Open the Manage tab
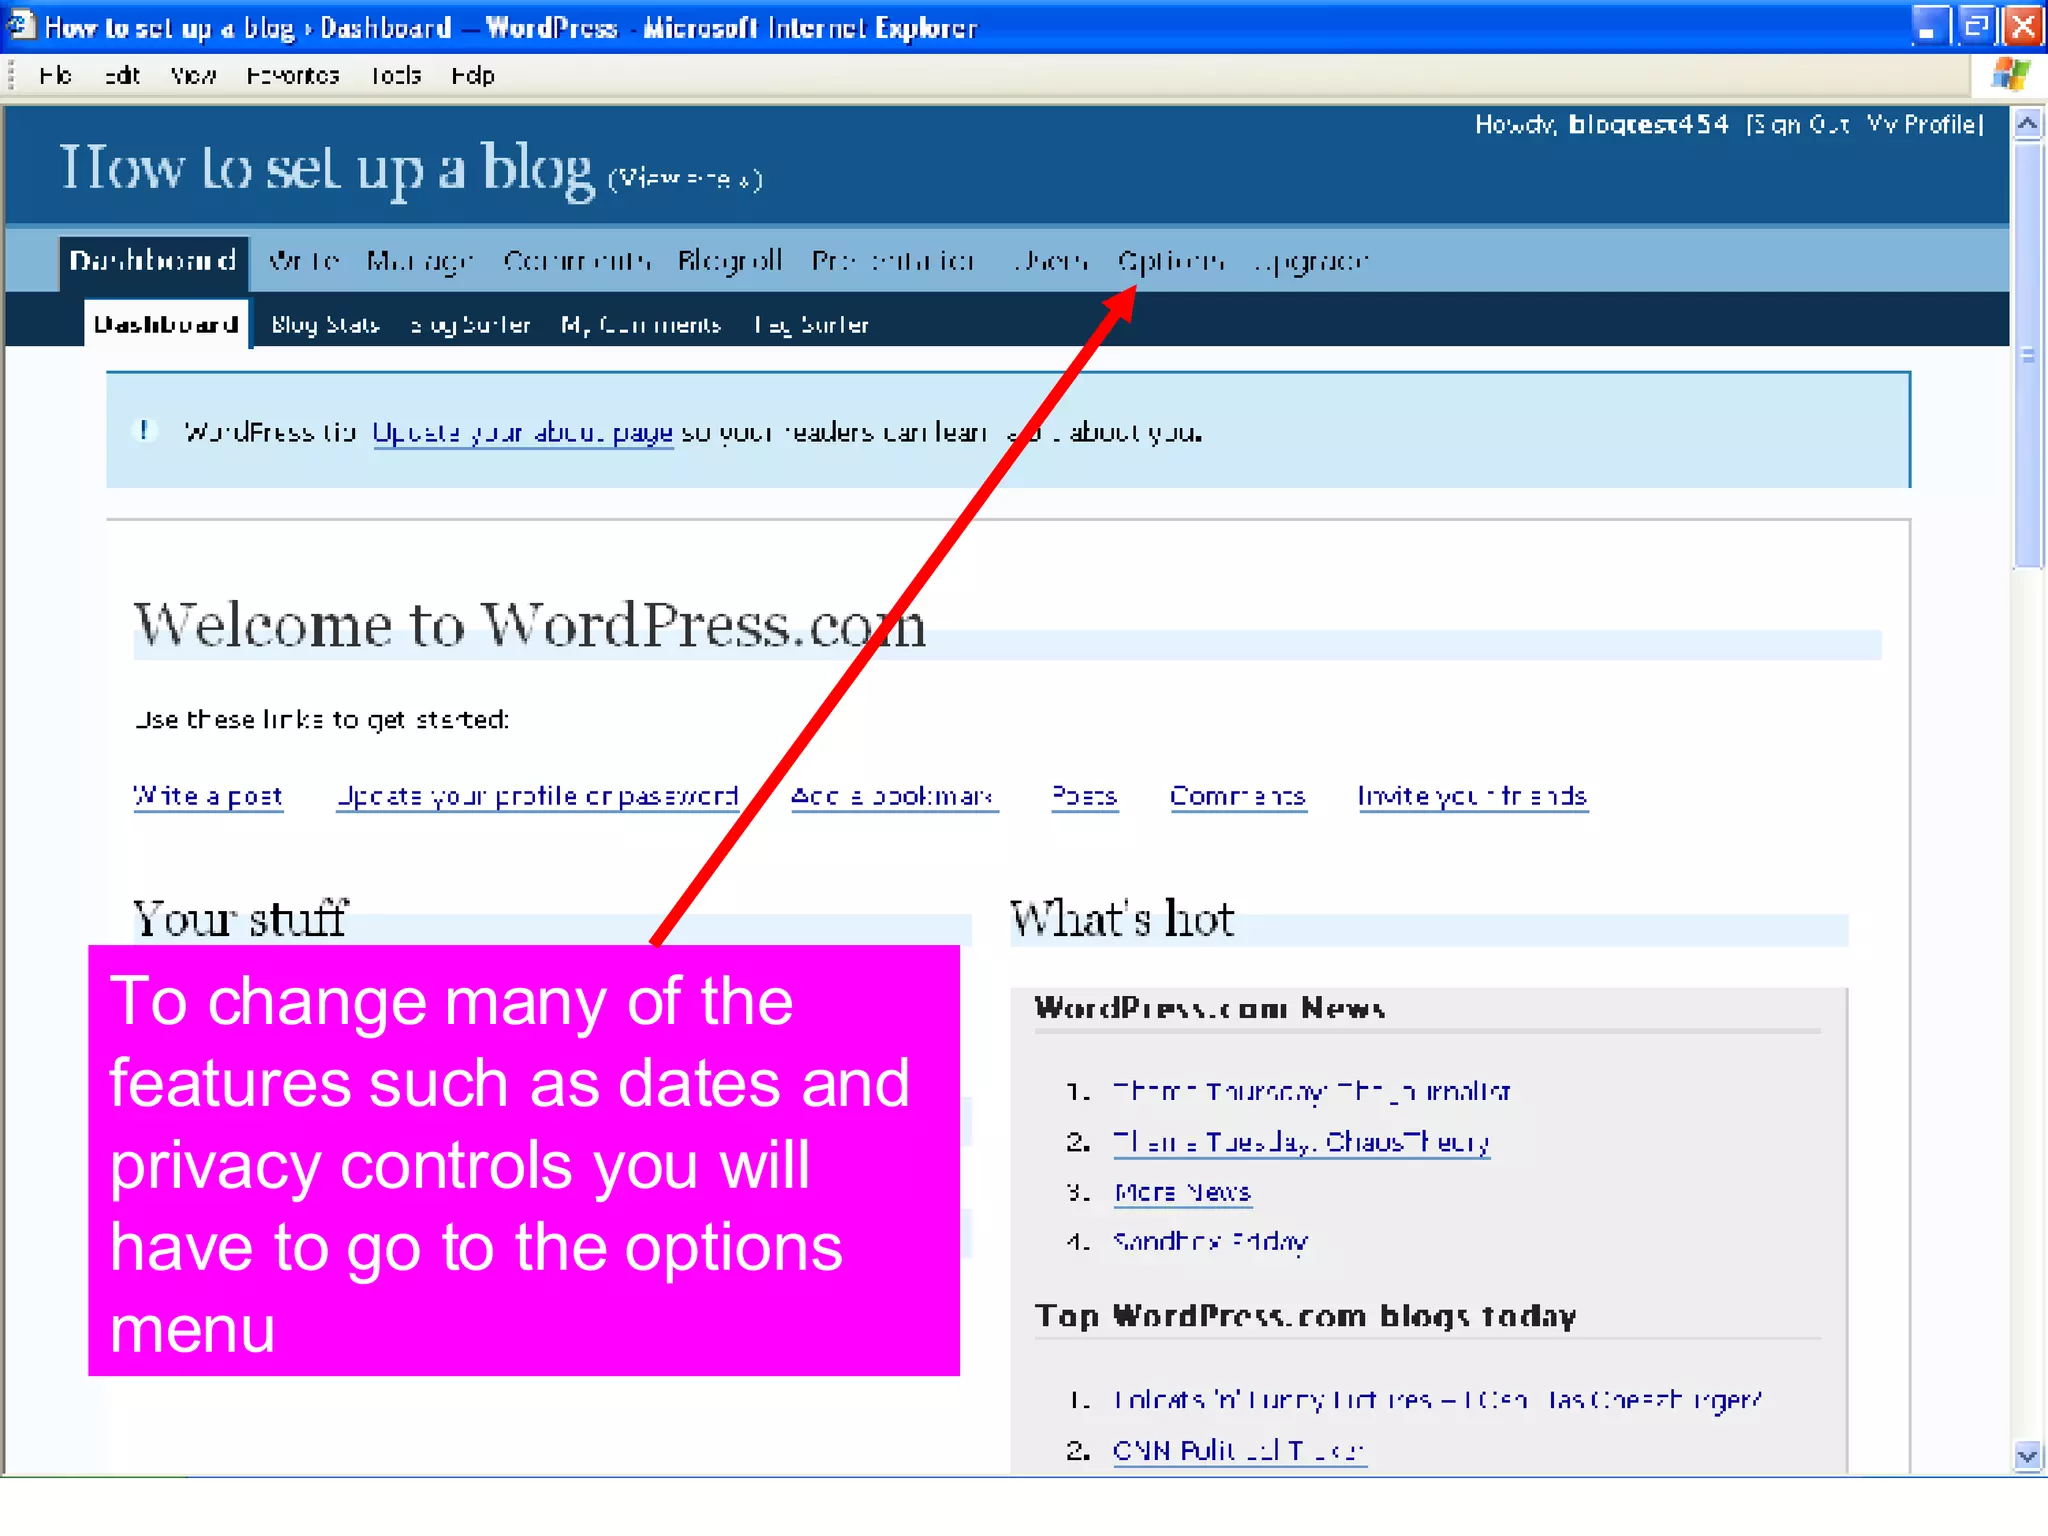 coord(419,261)
